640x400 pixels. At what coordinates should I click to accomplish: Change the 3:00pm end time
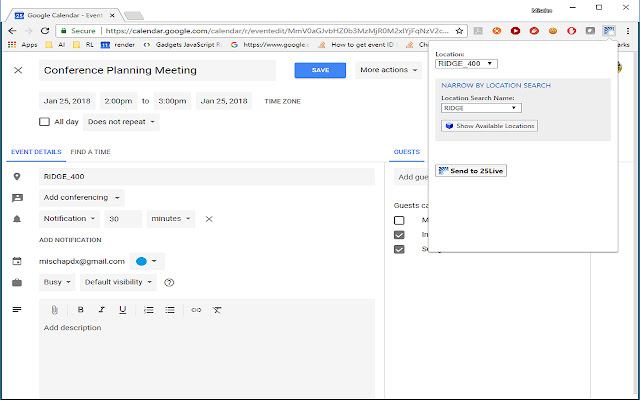(x=172, y=101)
